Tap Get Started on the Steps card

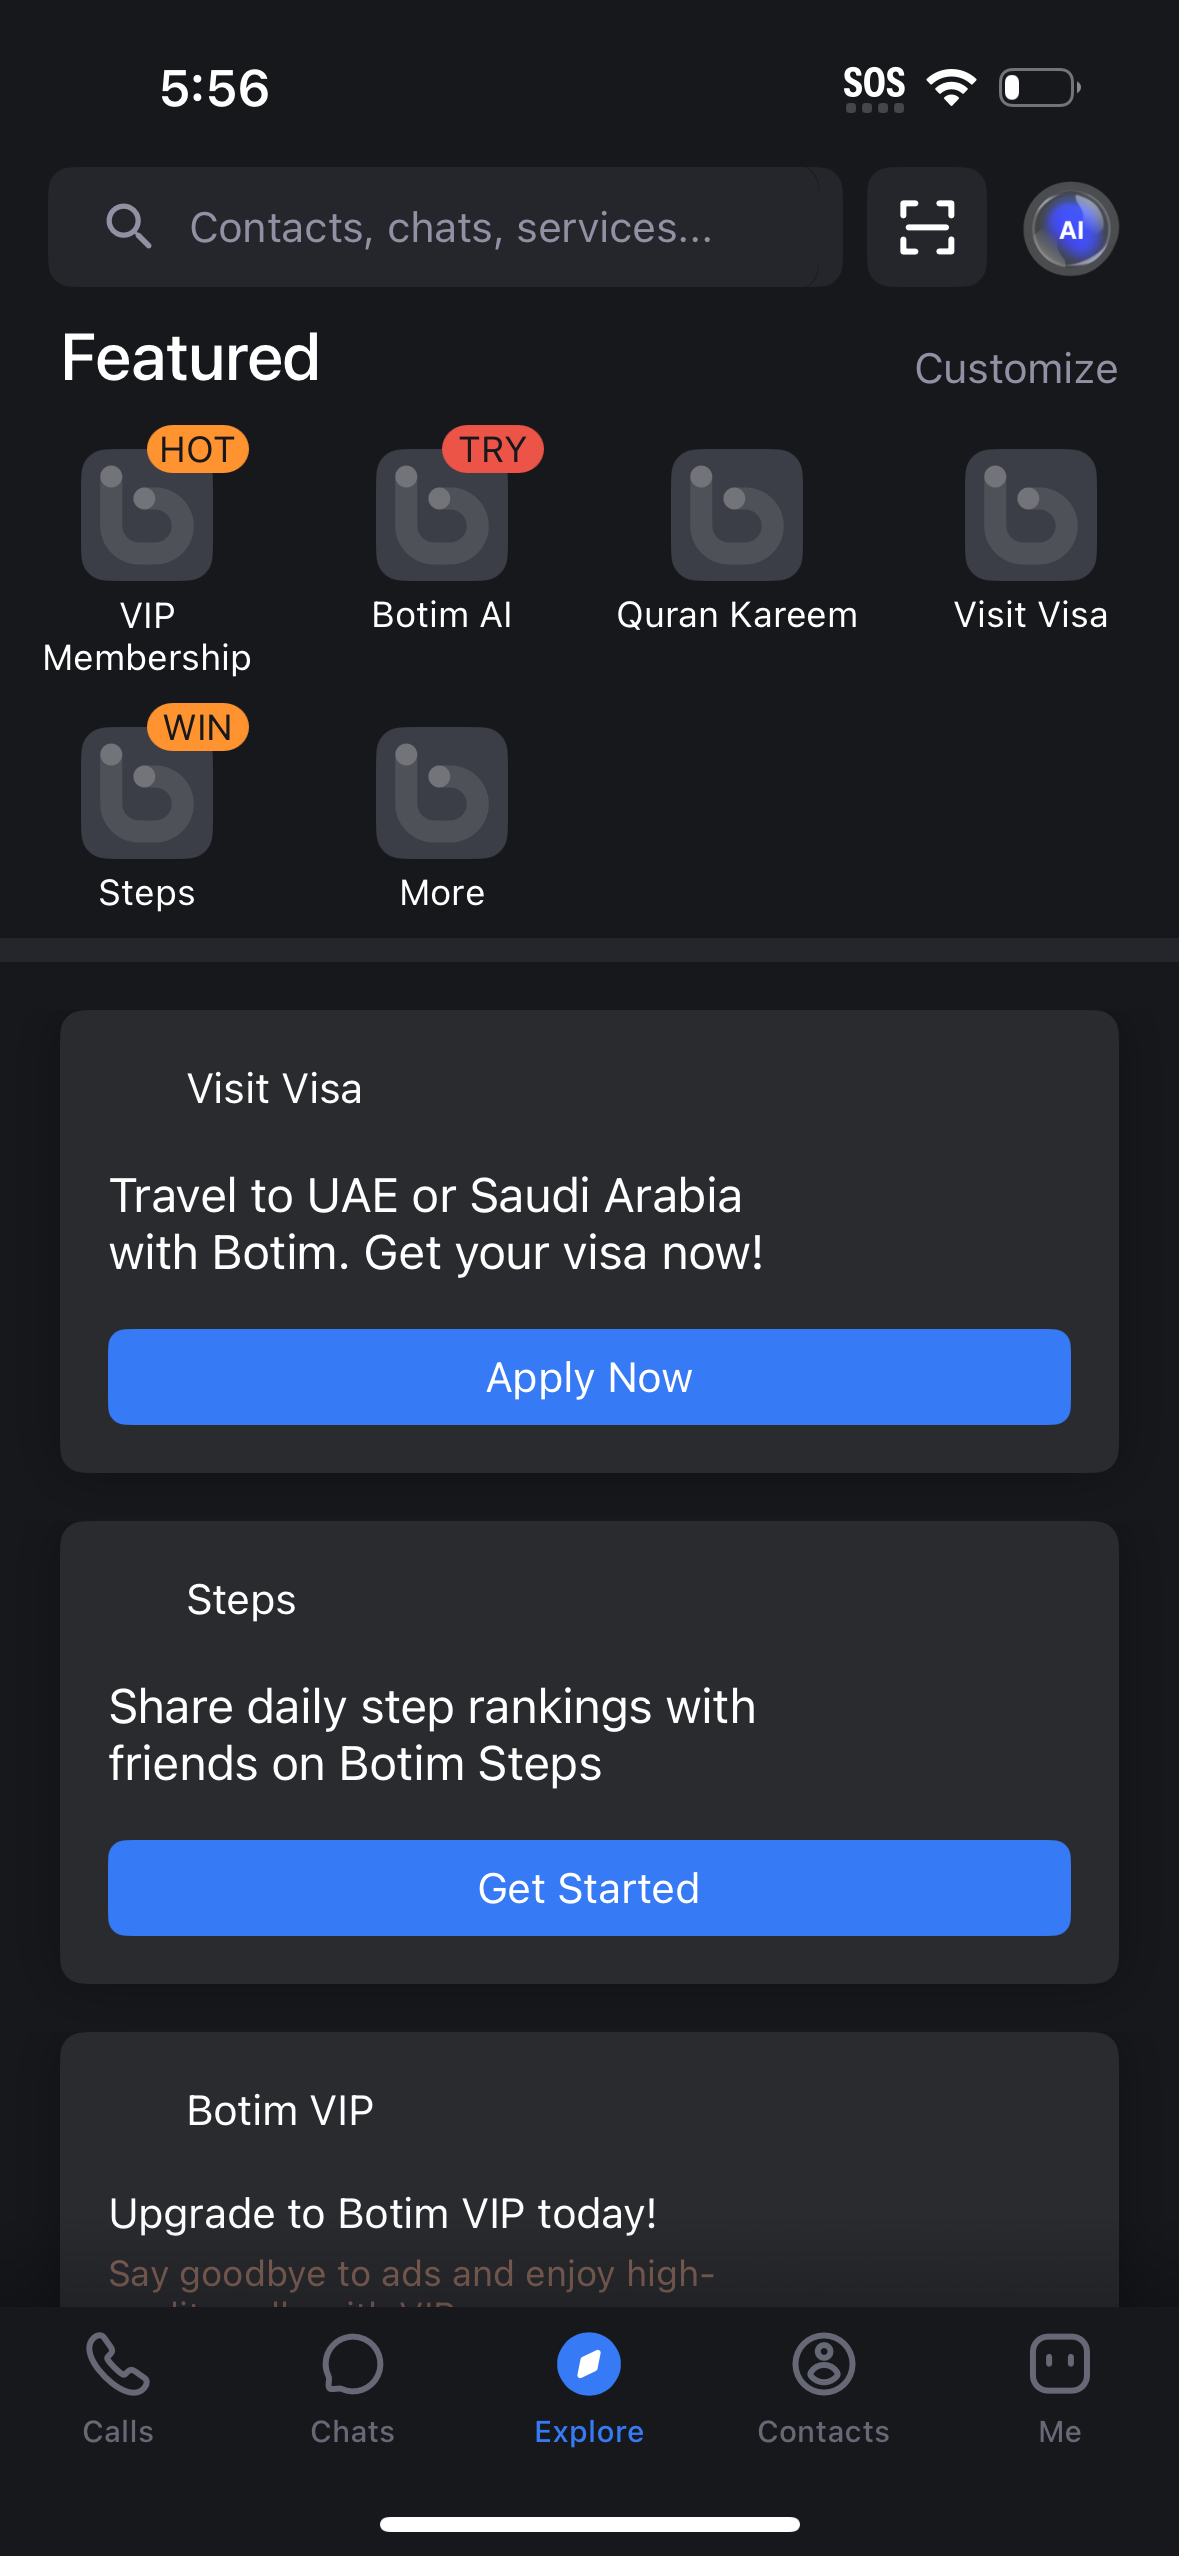point(589,1887)
